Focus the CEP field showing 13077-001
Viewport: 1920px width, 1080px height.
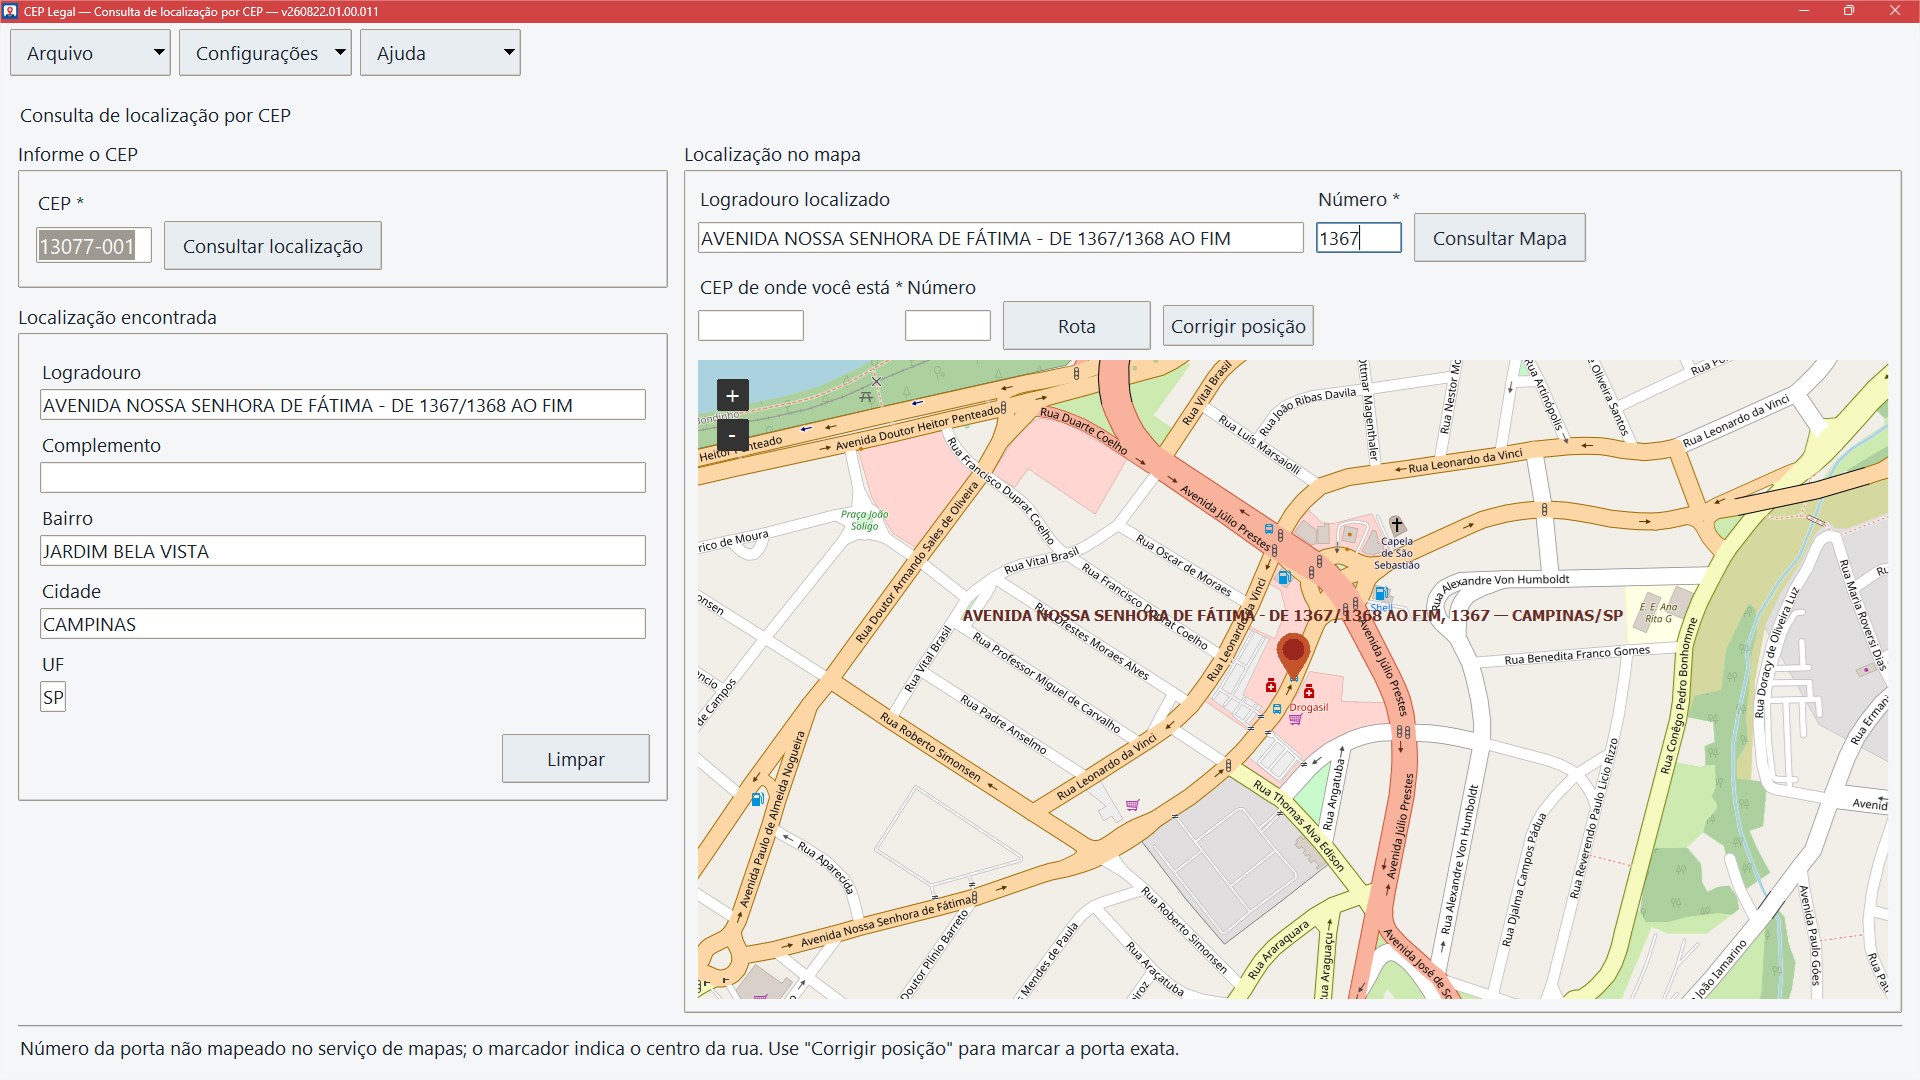tap(94, 246)
